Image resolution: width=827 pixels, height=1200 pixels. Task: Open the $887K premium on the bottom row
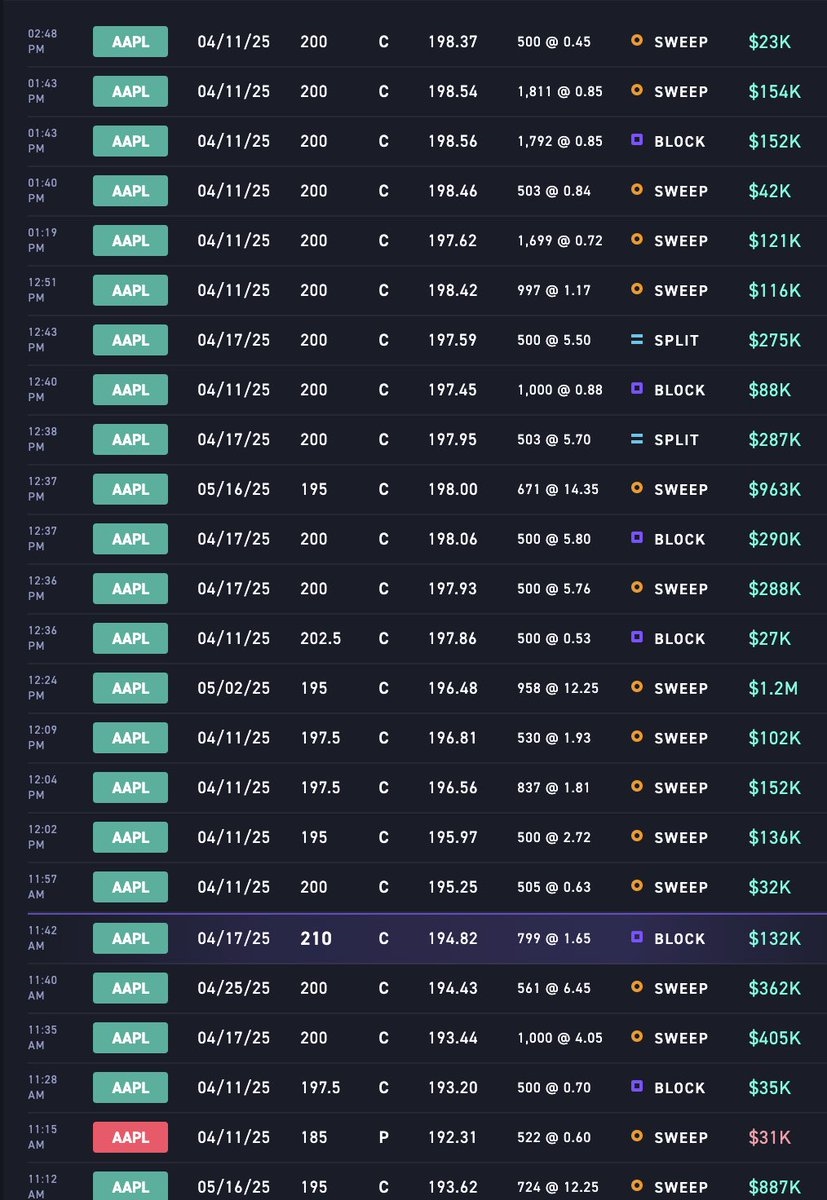(774, 1187)
